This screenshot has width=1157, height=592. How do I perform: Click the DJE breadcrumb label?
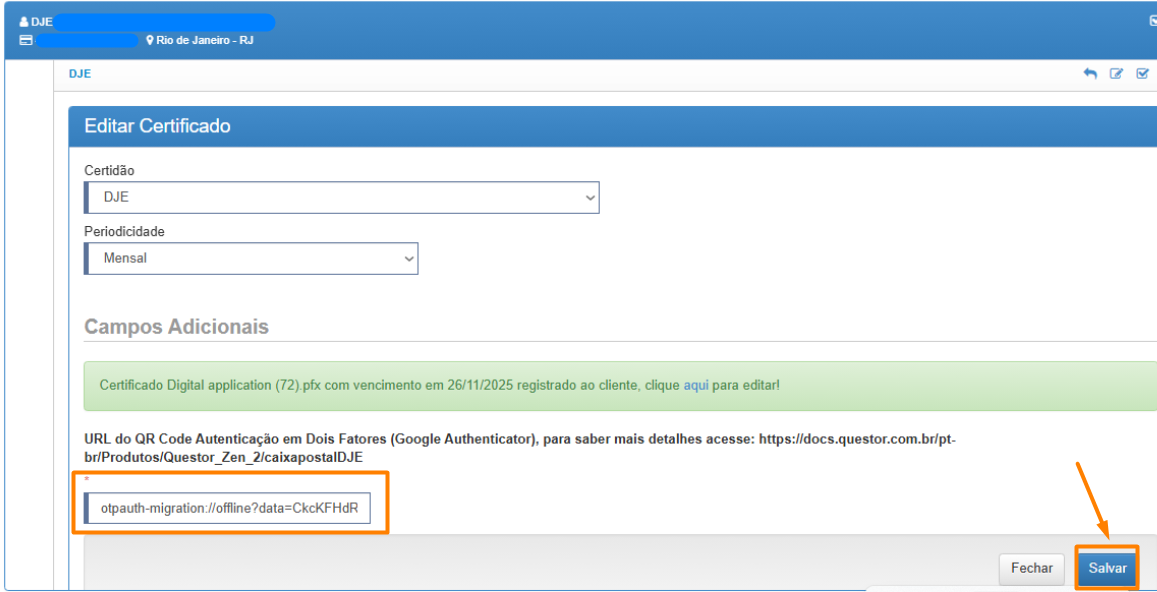tap(80, 74)
